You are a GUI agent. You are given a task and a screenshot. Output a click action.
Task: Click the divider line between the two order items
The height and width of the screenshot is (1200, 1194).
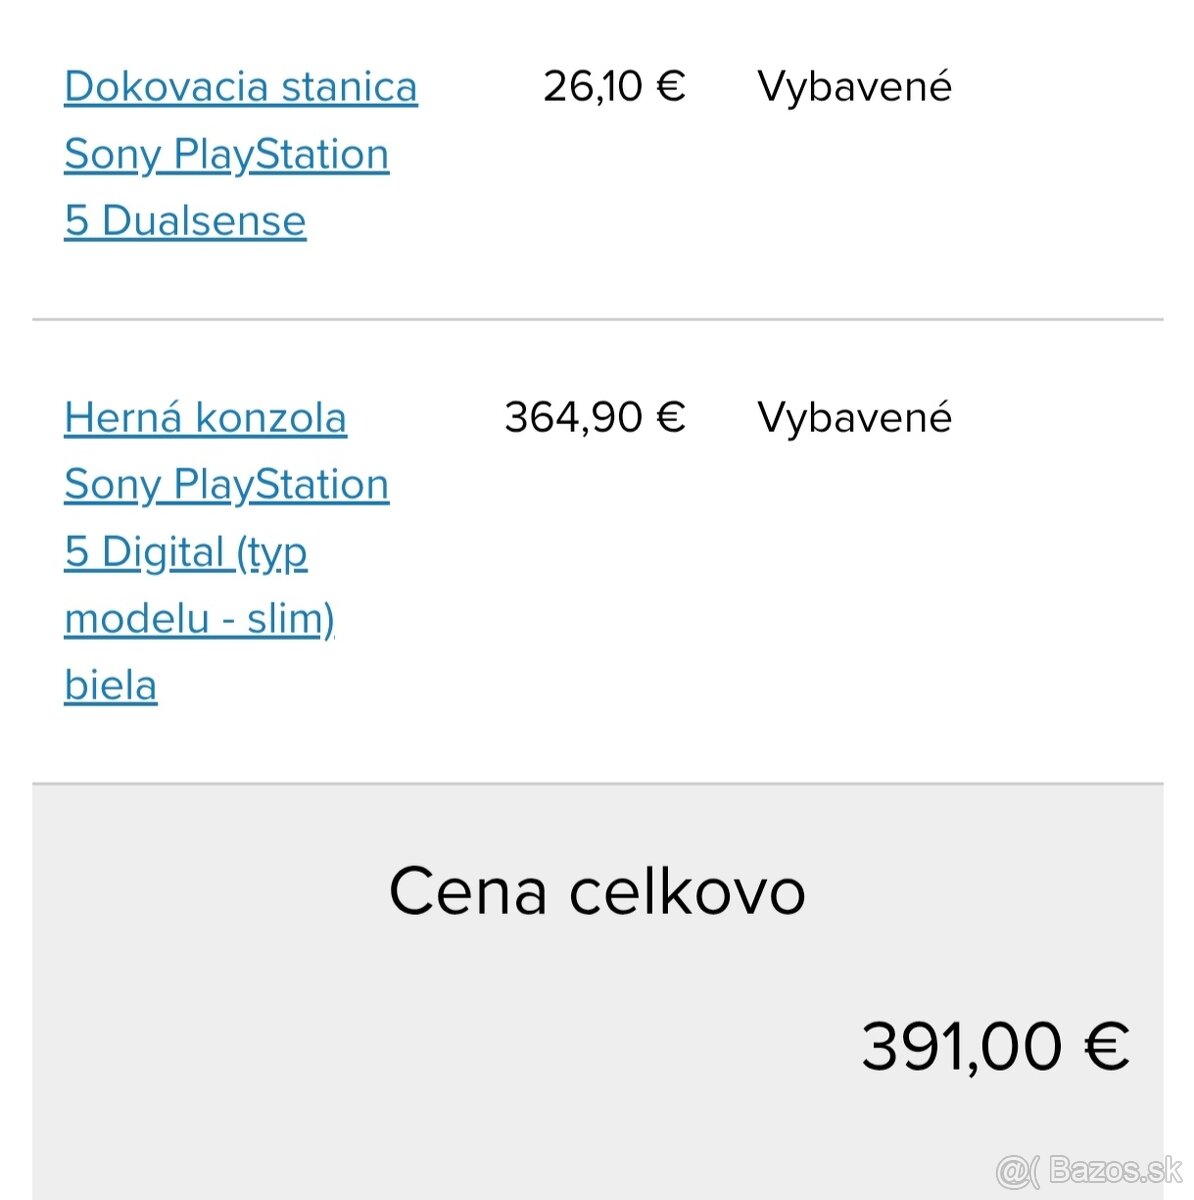pyautogui.click(x=597, y=320)
